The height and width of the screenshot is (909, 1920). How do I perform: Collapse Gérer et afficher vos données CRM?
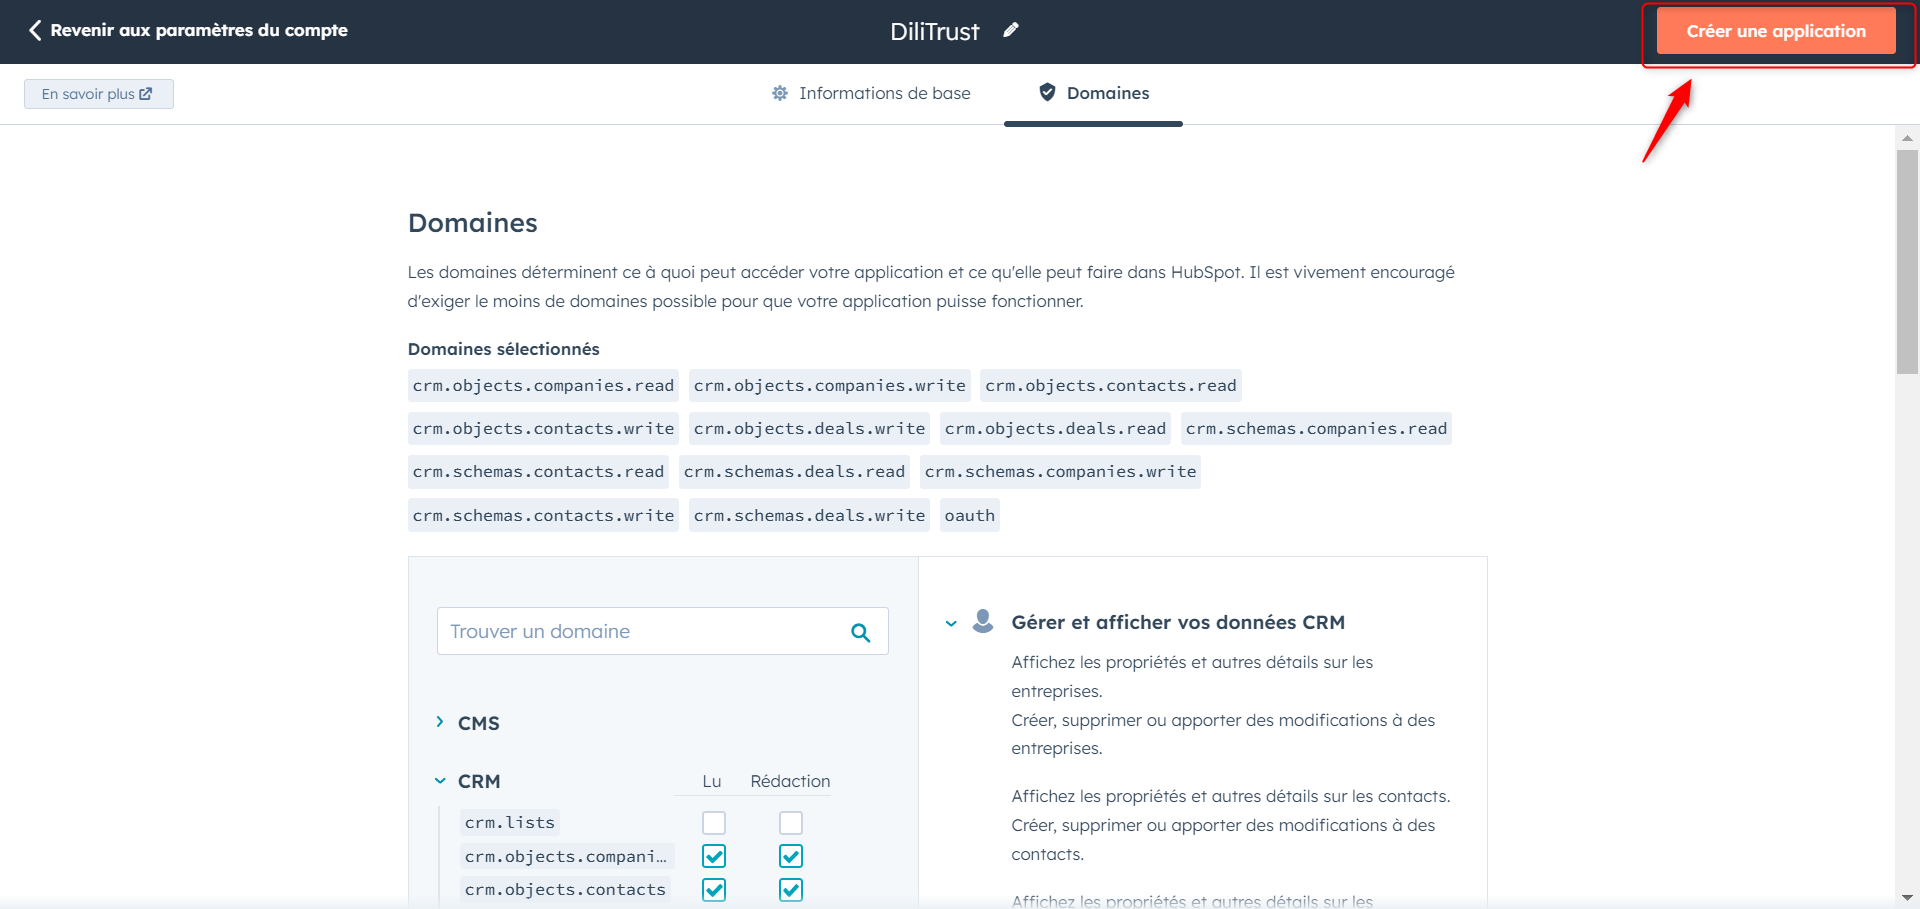[951, 623]
